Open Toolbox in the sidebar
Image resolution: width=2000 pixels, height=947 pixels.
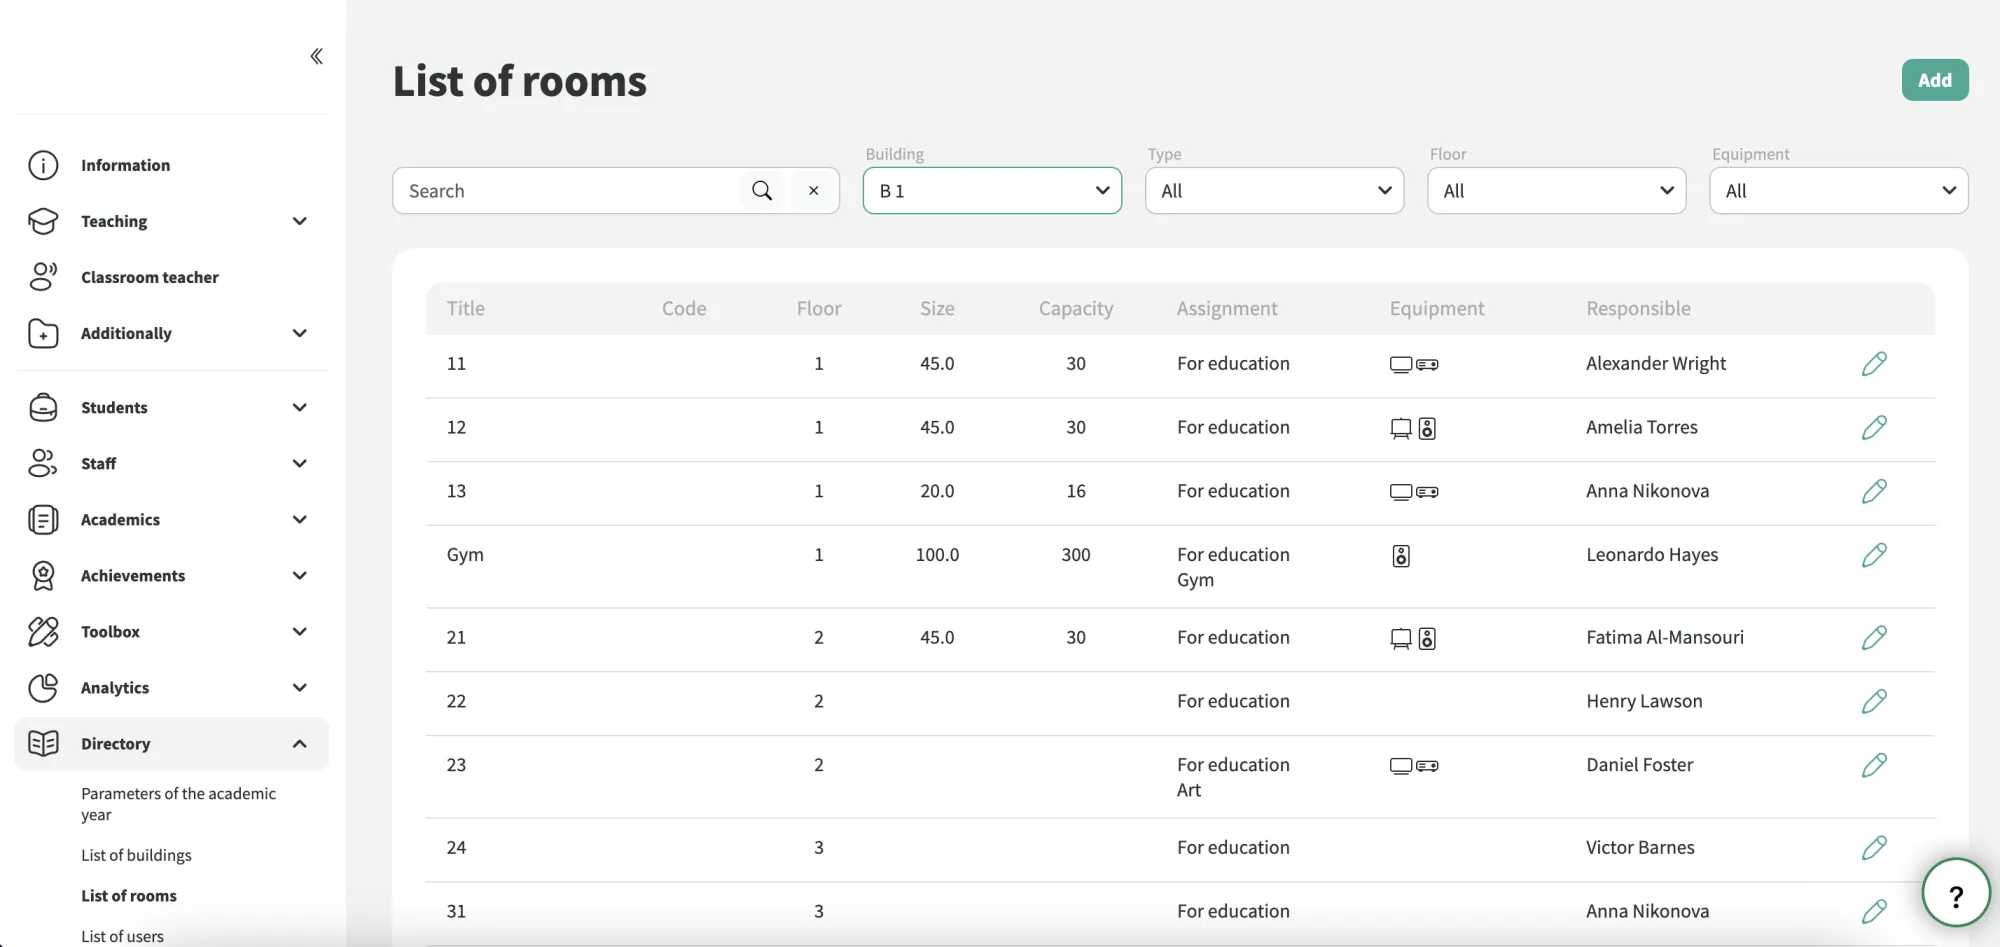tap(171, 631)
